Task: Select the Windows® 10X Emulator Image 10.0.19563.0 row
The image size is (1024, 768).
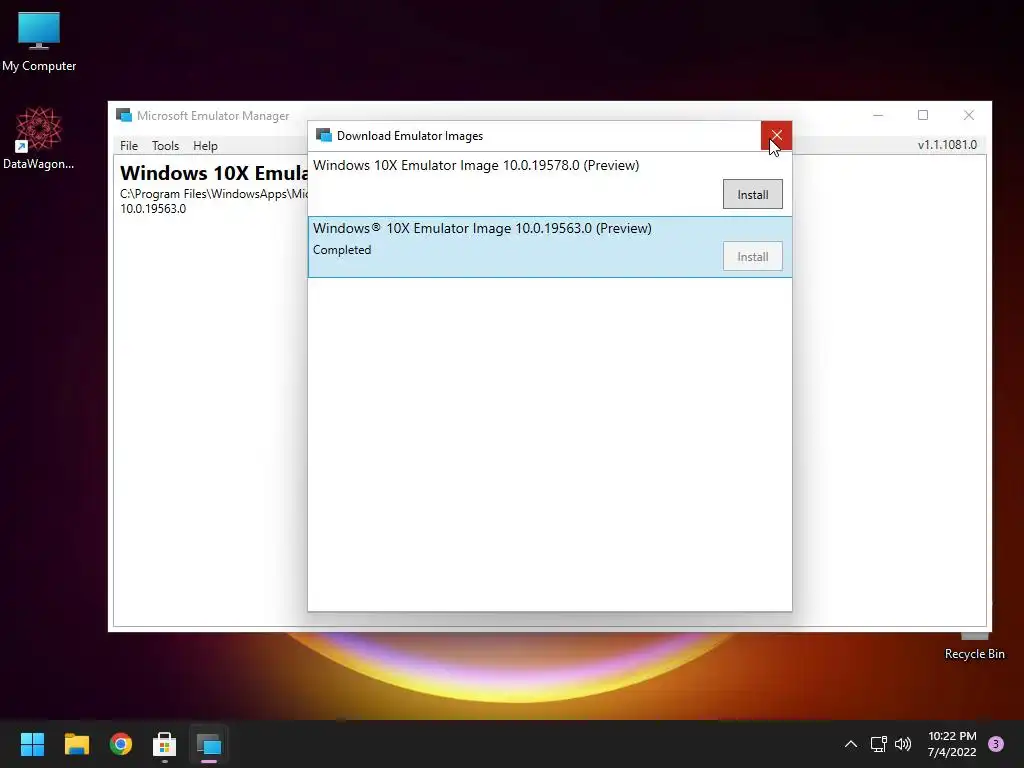Action: click(x=550, y=247)
